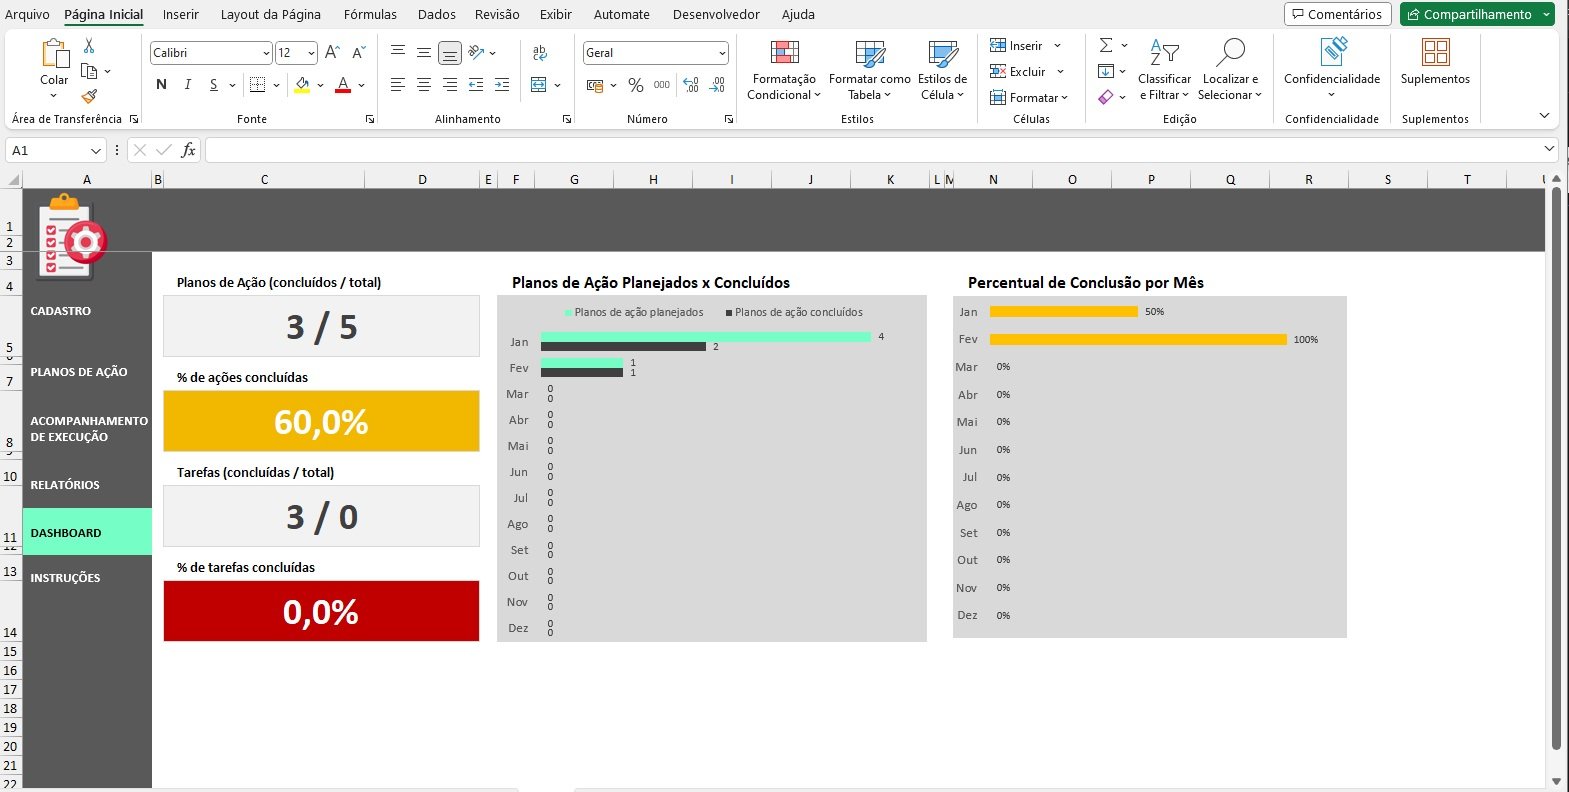Click the AutoSum sigma icon
The image size is (1569, 792).
(x=1106, y=46)
